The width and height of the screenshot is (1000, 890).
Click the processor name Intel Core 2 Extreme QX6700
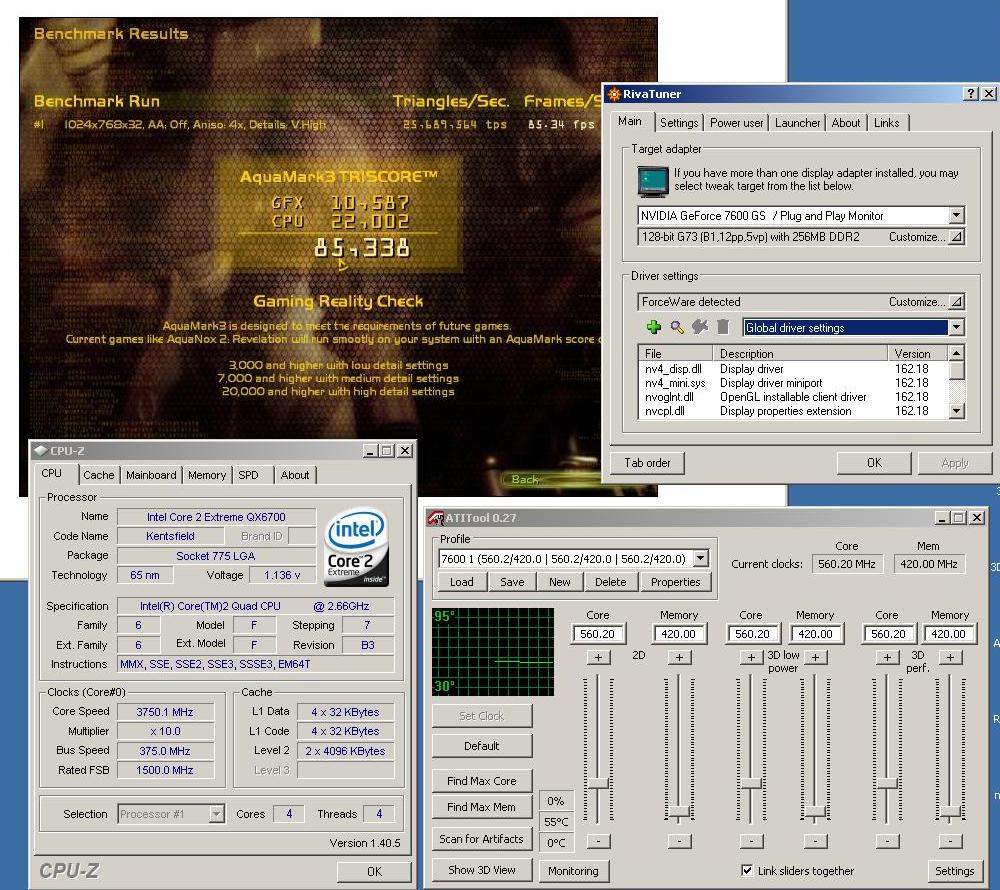point(216,517)
